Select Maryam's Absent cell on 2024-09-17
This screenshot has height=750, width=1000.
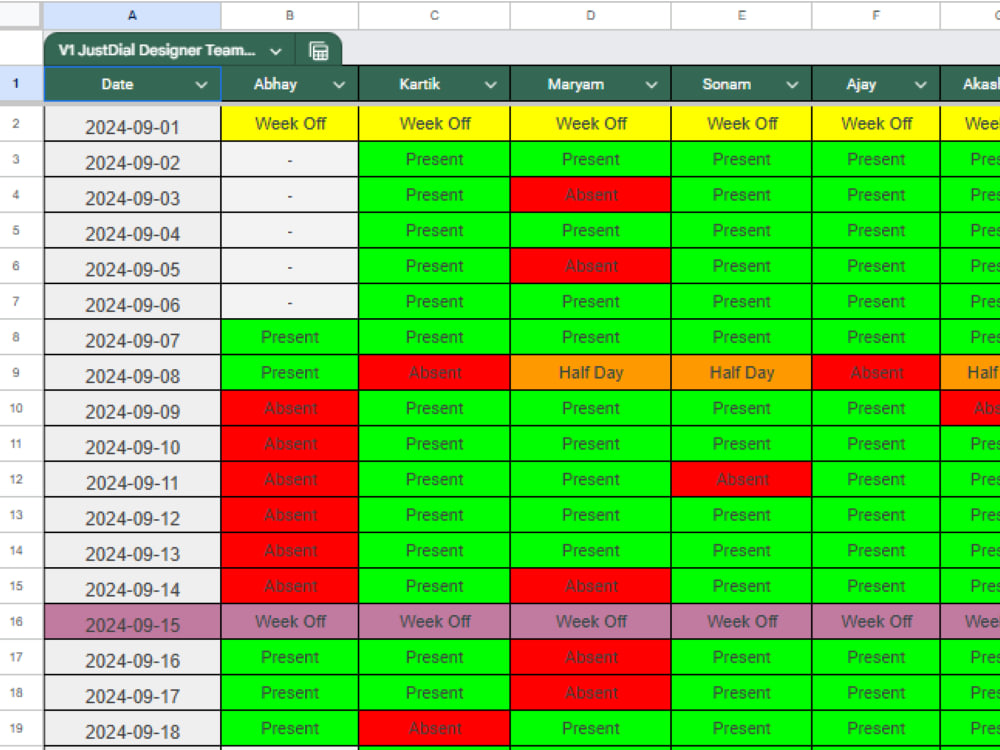[x=591, y=693]
